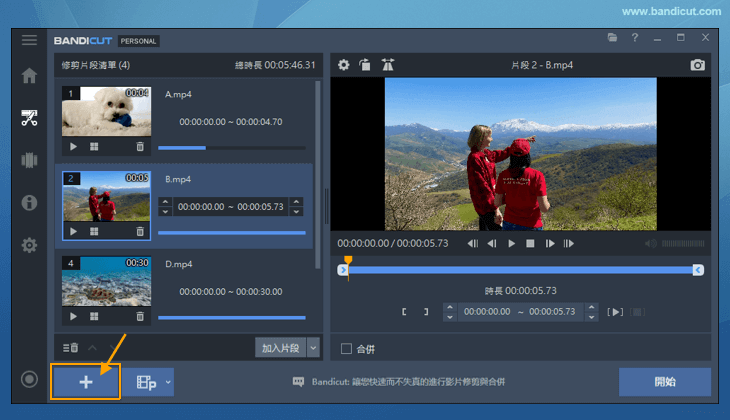Open the help question mark menu
The height and width of the screenshot is (420, 730).
[634, 38]
